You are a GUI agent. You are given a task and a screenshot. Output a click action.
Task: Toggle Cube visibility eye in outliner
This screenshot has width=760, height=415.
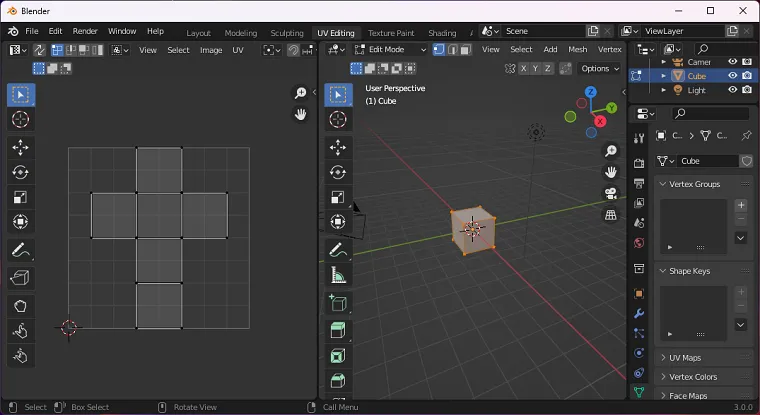coord(732,76)
